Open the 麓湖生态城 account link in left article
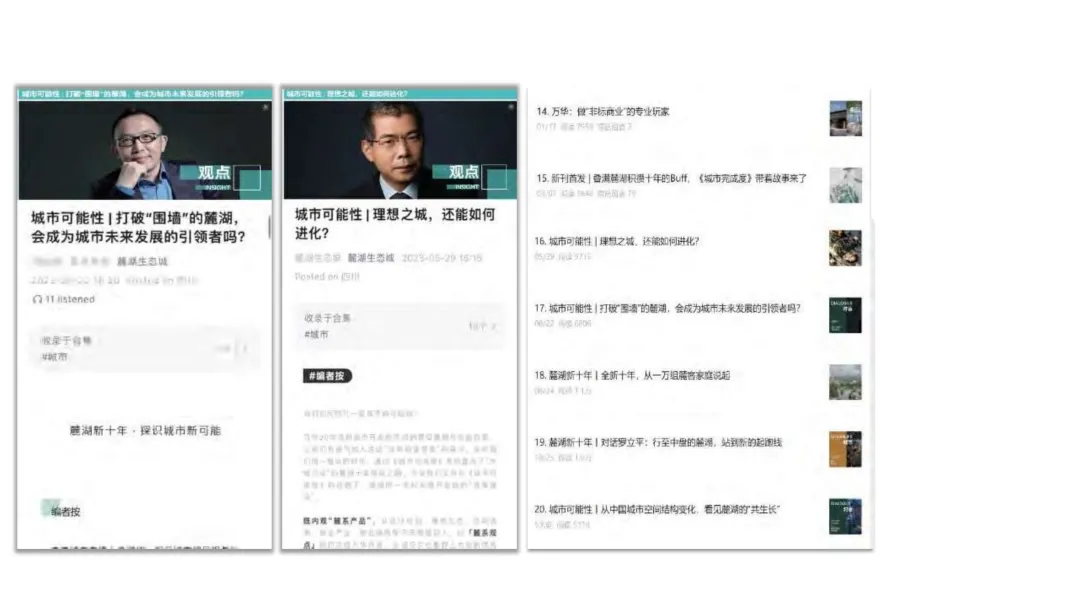 (142, 262)
